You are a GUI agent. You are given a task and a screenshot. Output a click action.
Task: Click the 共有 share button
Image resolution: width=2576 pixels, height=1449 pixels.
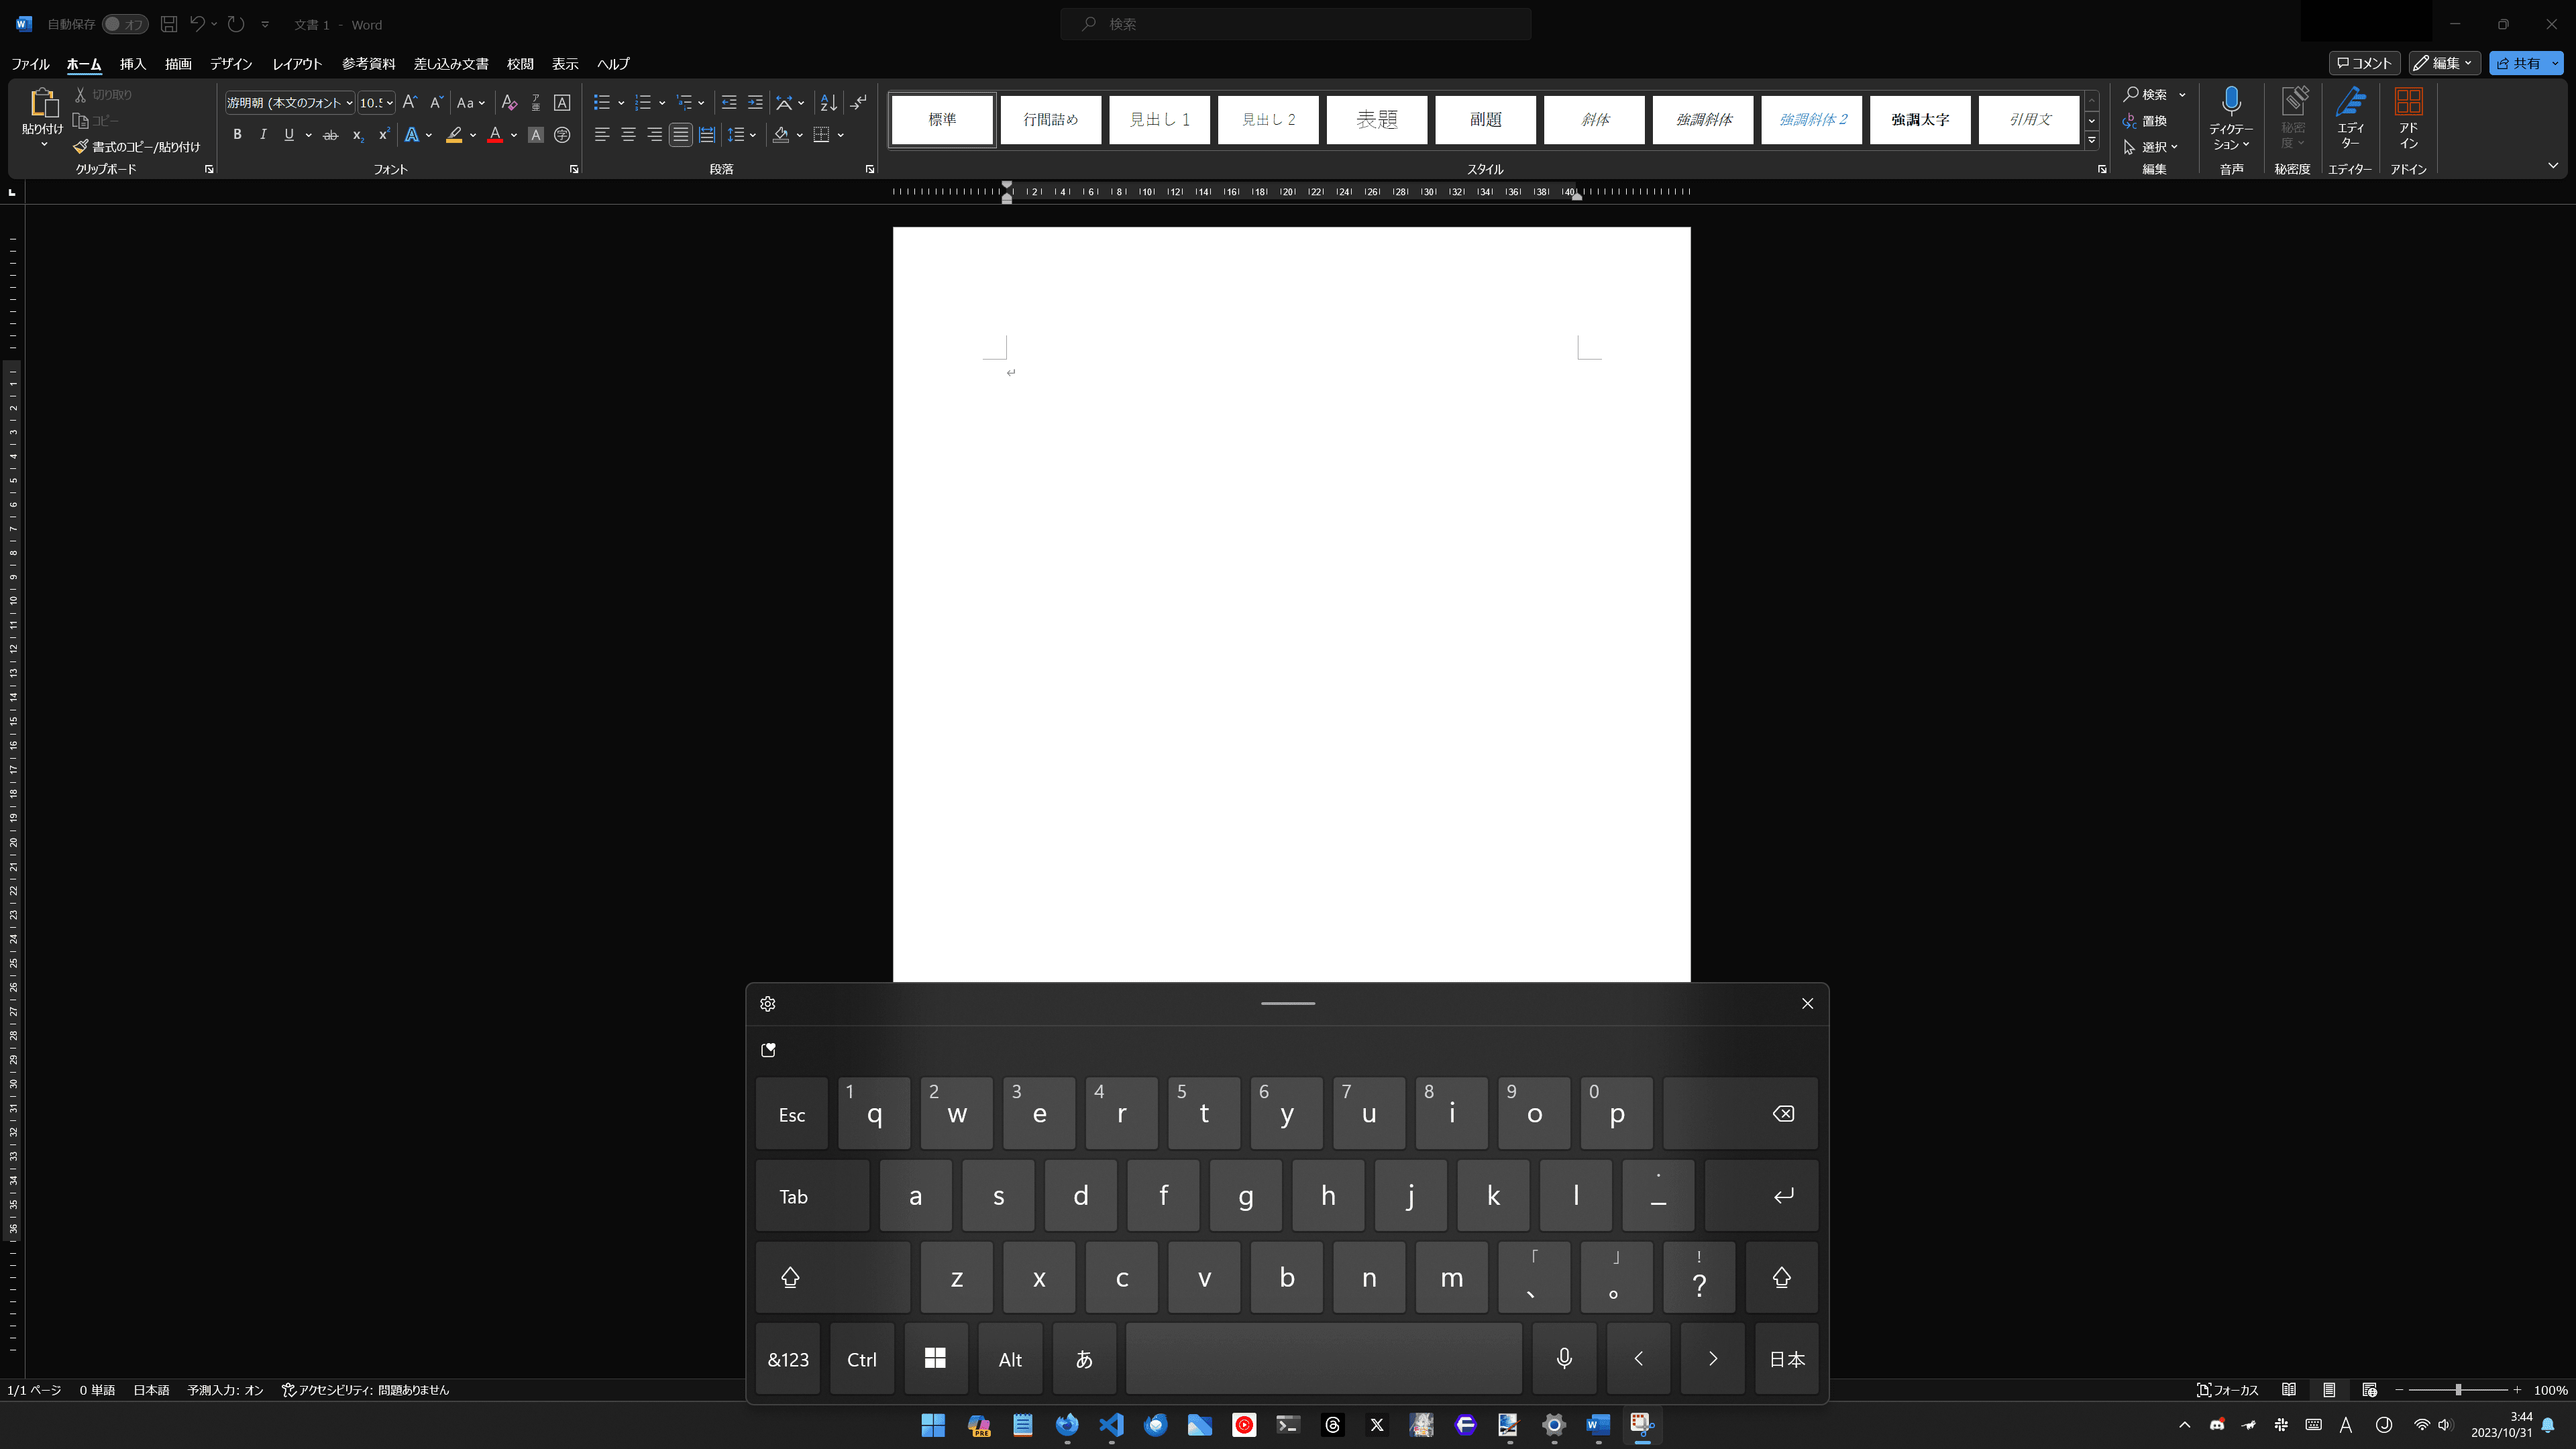click(2519, 63)
